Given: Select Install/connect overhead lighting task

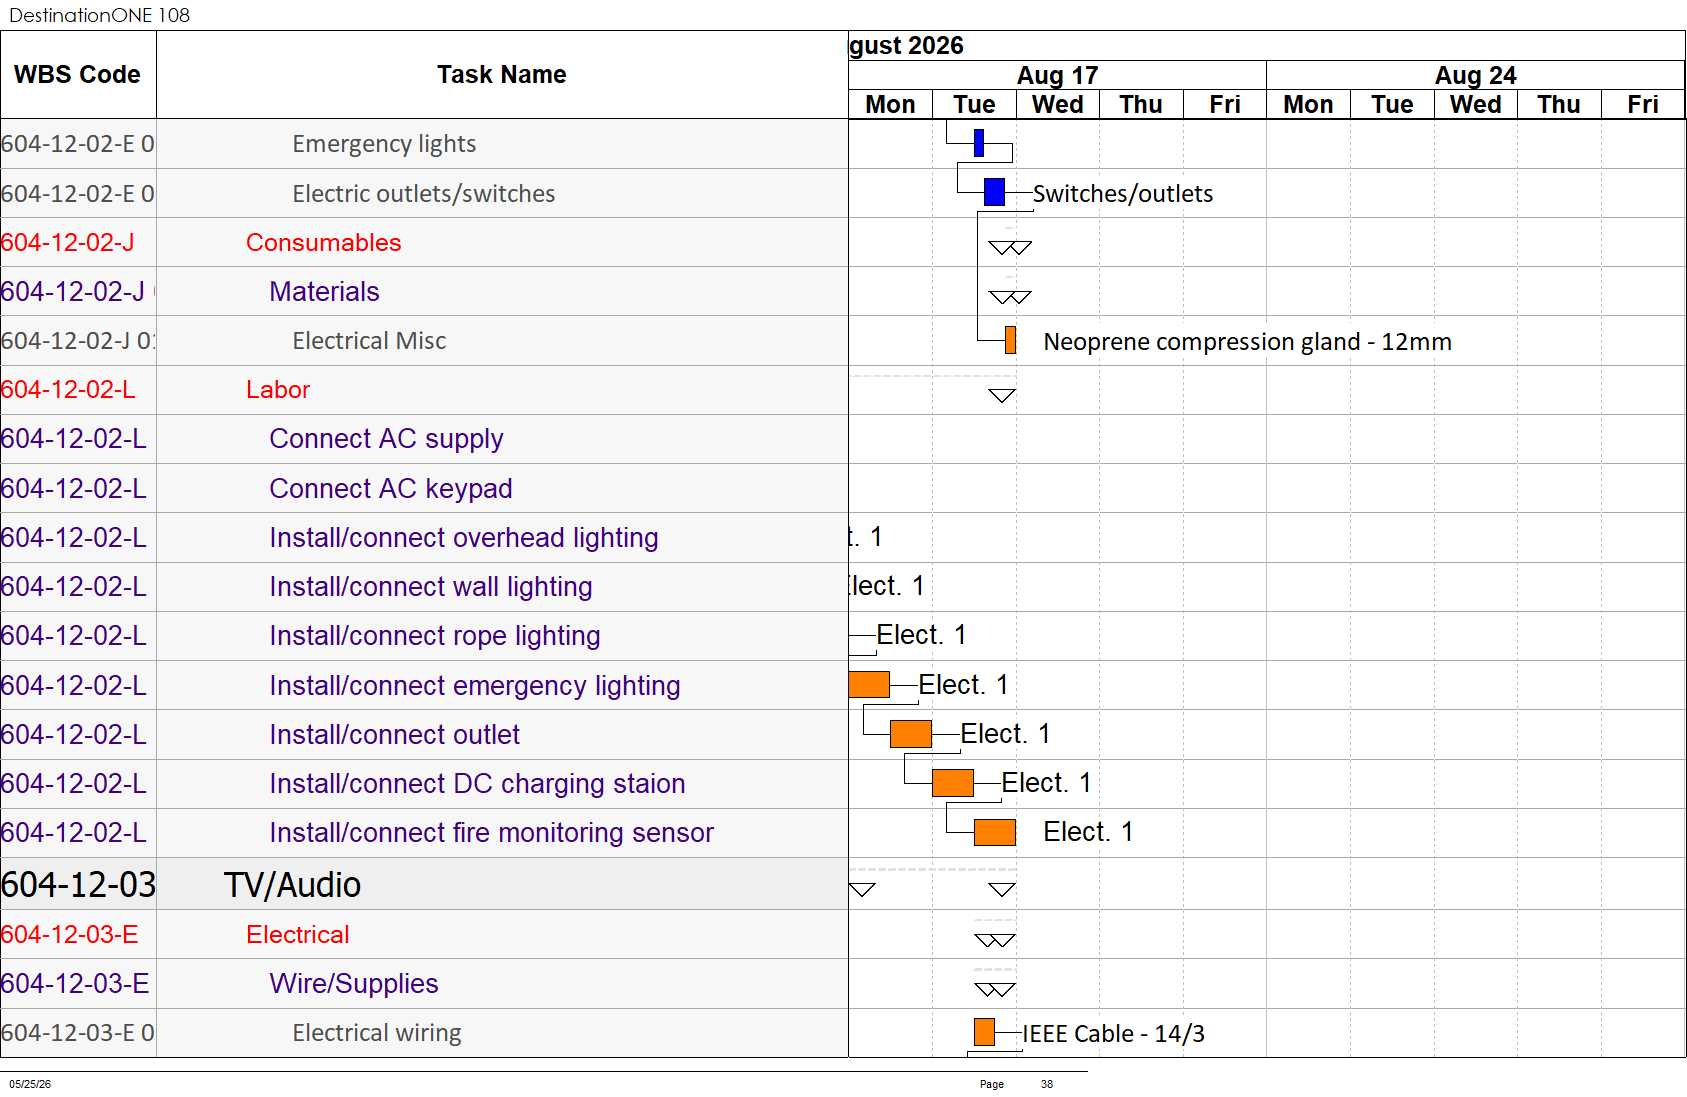Looking at the screenshot, I should (x=464, y=537).
